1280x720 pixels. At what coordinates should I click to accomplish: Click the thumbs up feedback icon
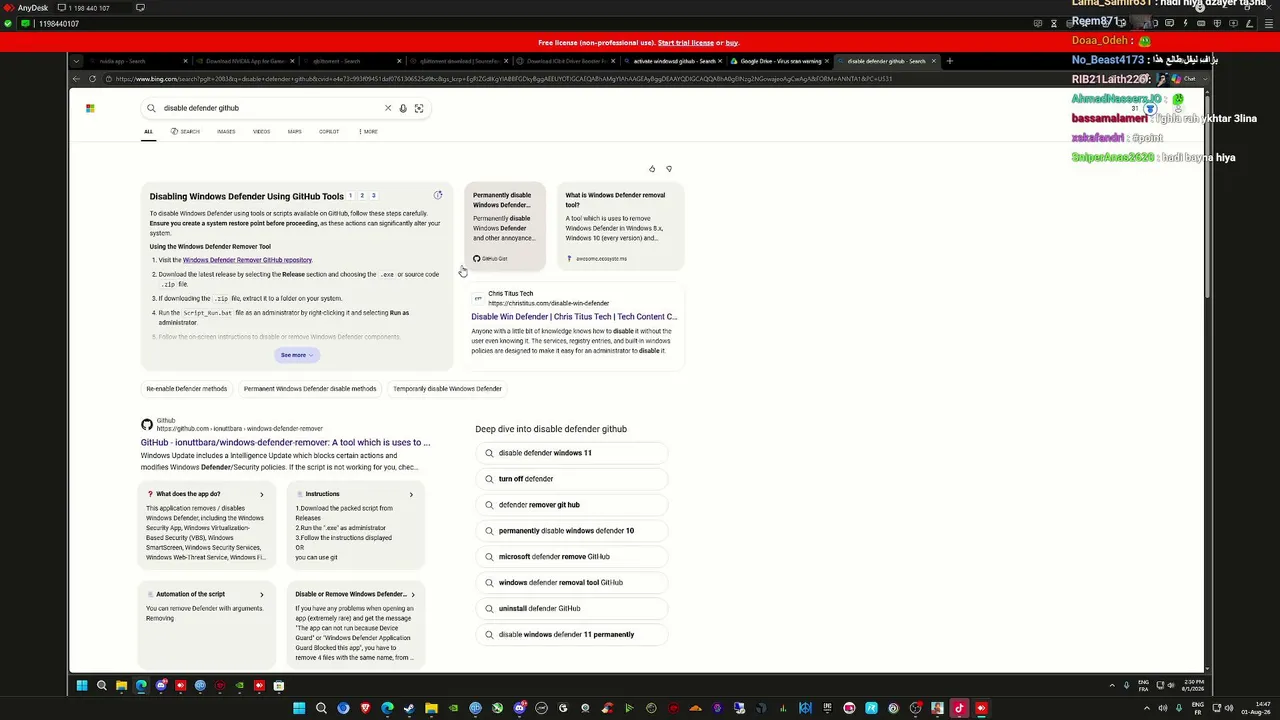pyautogui.click(x=652, y=169)
